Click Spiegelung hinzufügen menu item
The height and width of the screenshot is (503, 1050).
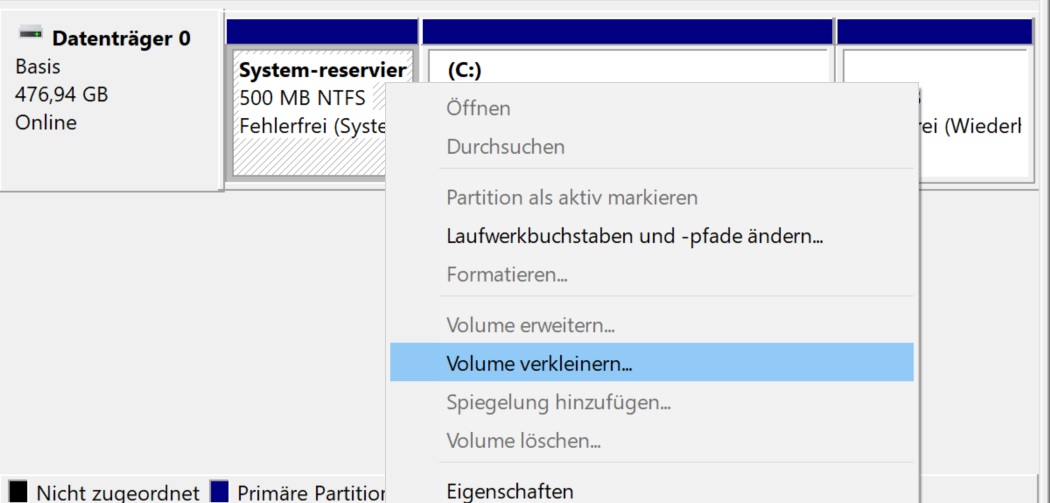point(558,403)
